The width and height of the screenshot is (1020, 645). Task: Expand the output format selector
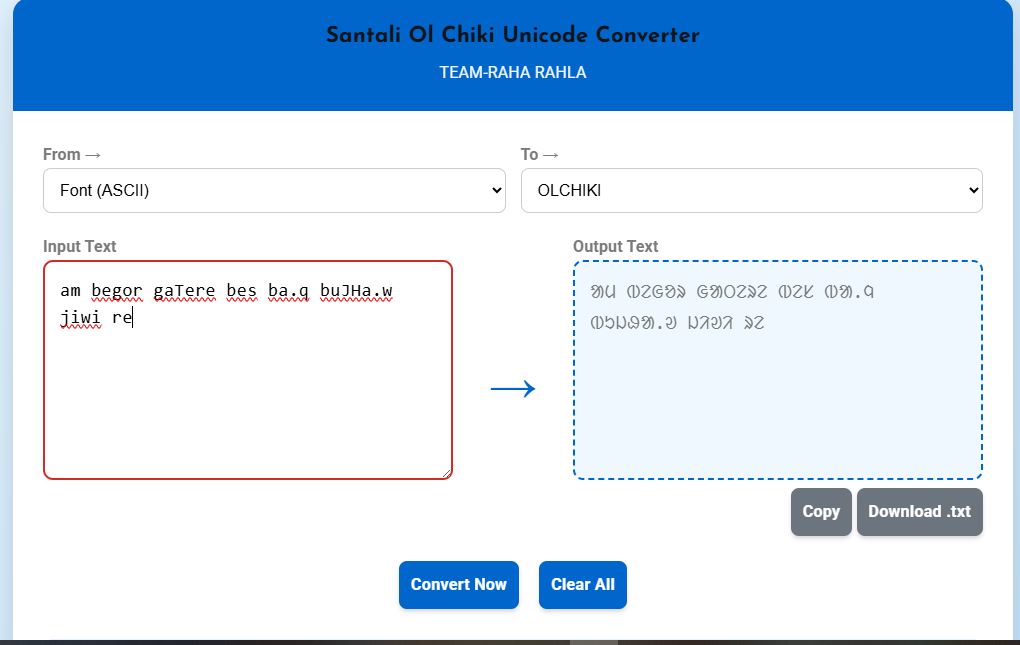pyautogui.click(x=751, y=190)
